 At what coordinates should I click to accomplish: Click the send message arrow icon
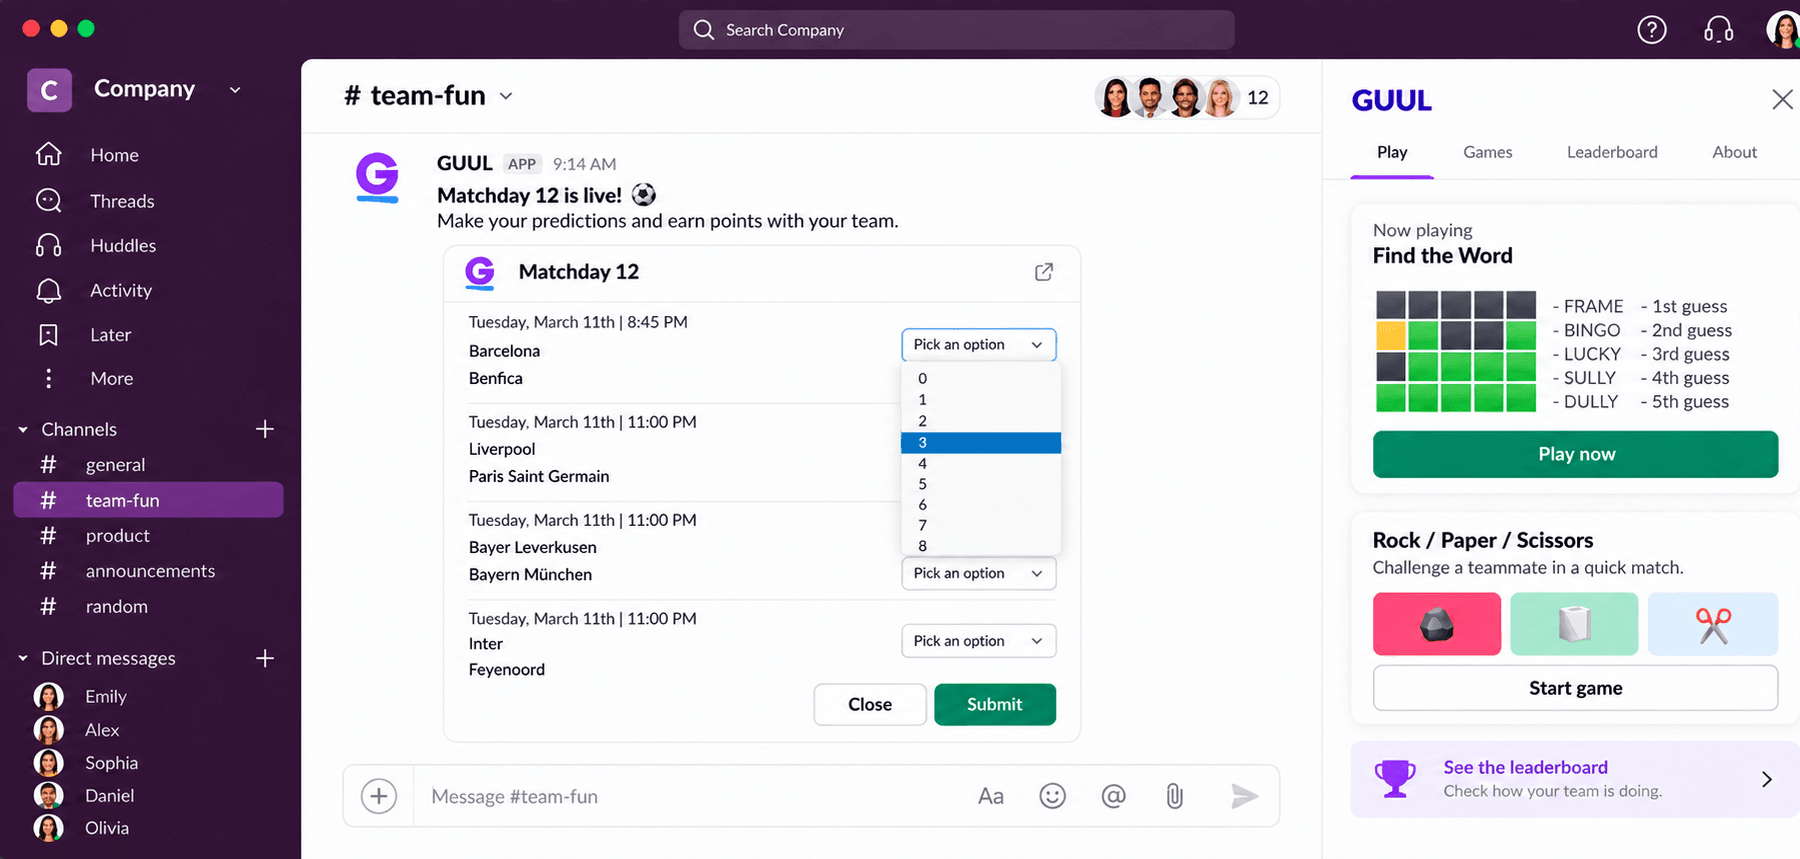point(1244,796)
